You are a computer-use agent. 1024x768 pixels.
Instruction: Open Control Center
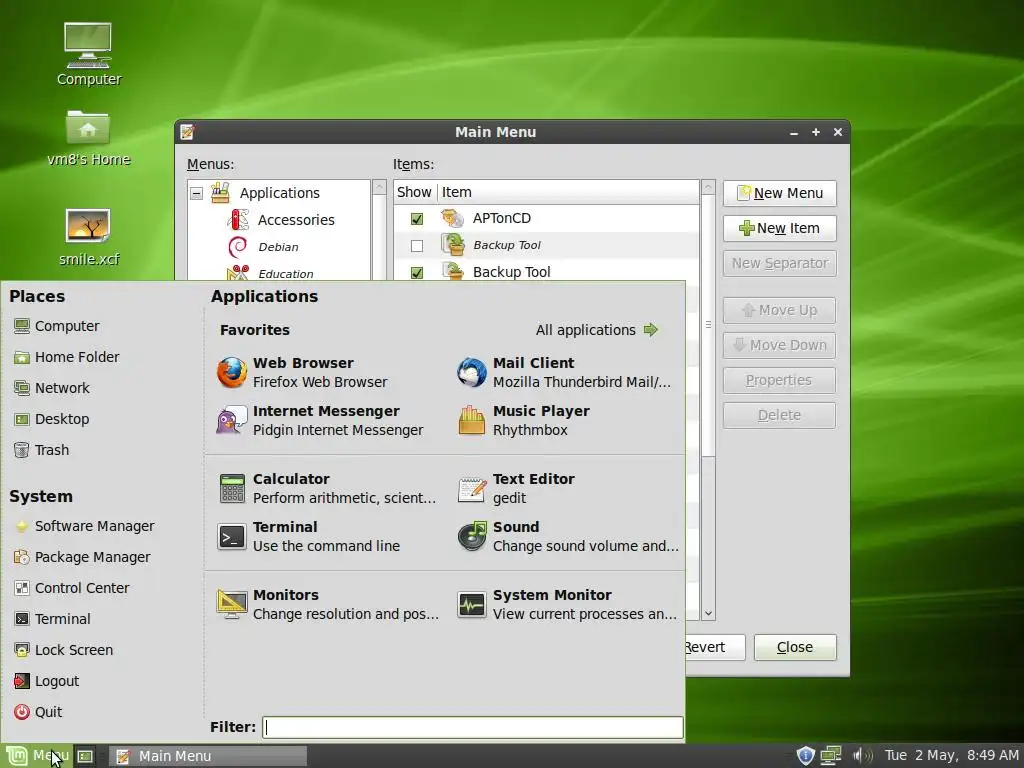pyautogui.click(x=72, y=588)
